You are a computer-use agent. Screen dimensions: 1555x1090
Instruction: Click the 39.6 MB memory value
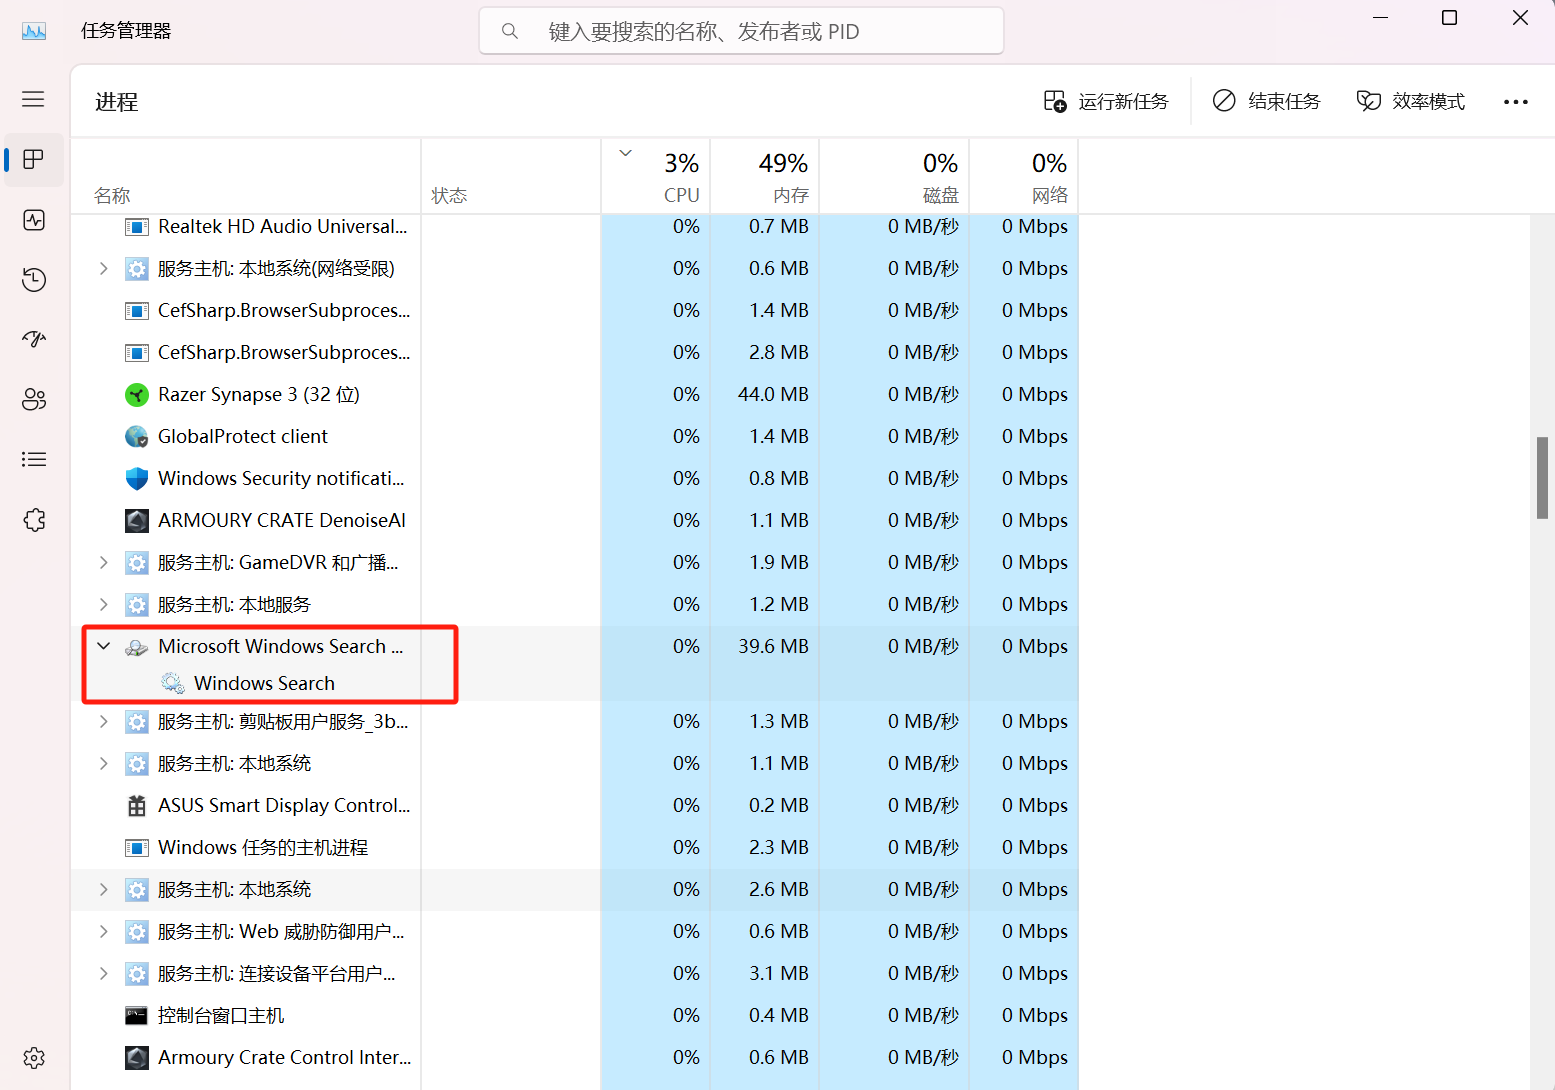(x=773, y=647)
